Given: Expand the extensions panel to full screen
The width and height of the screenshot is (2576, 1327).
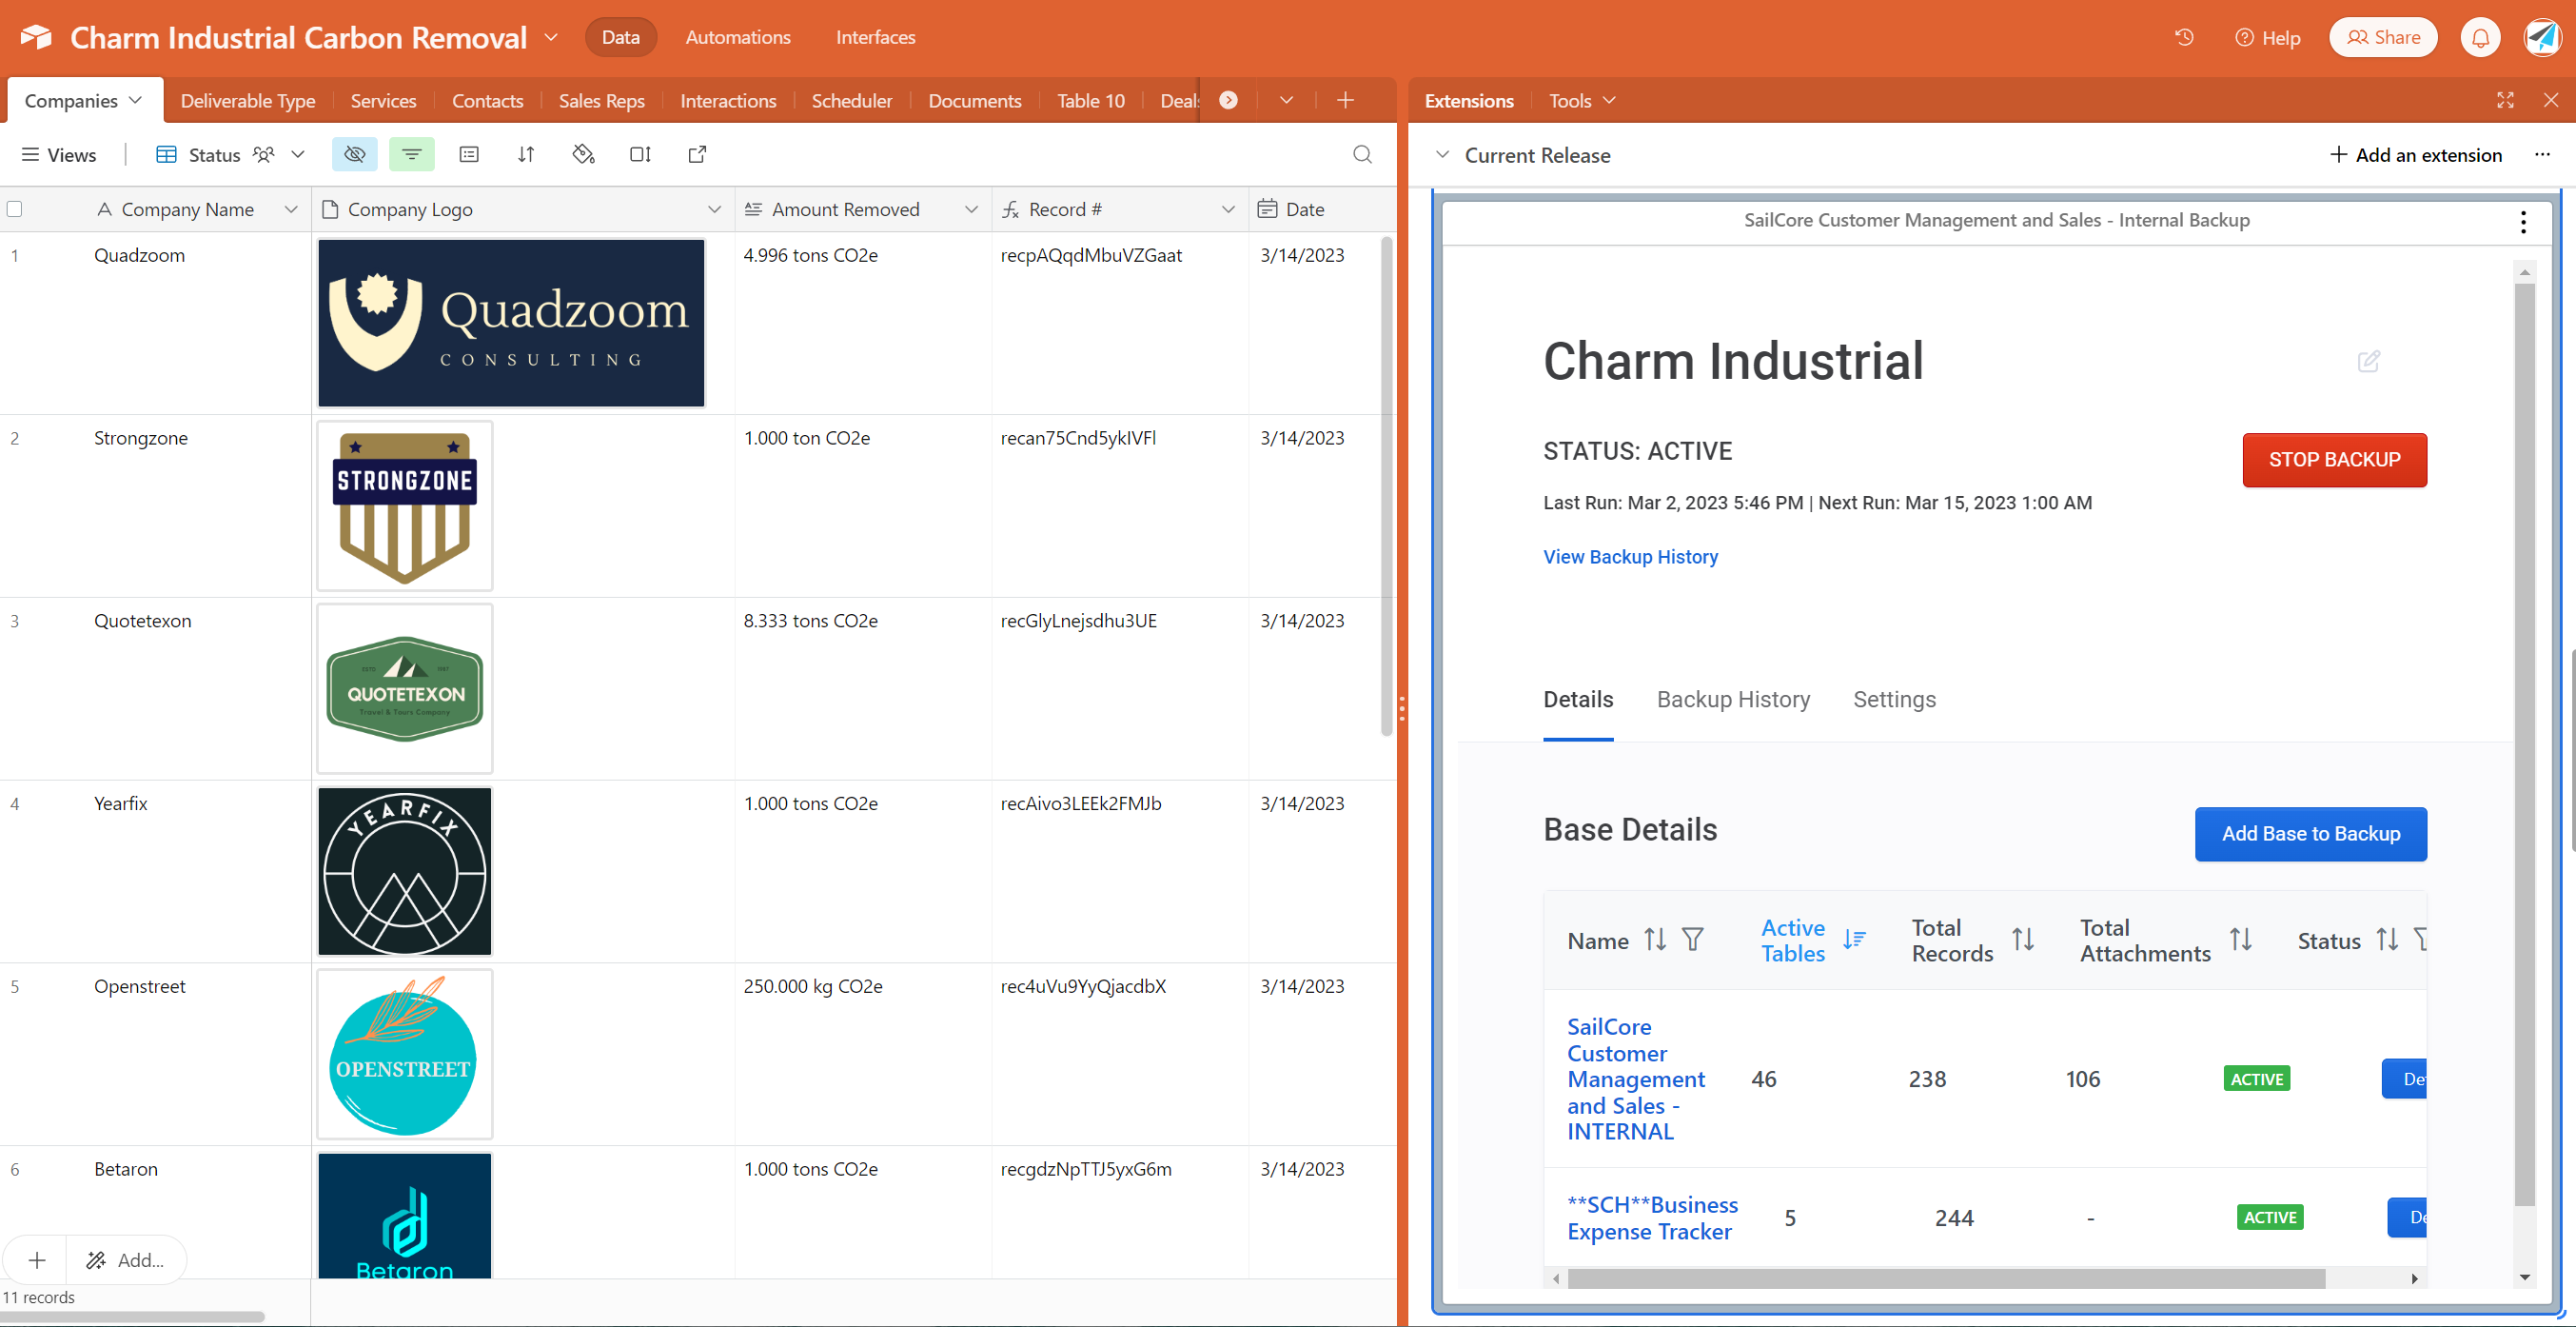Looking at the screenshot, I should (2505, 100).
